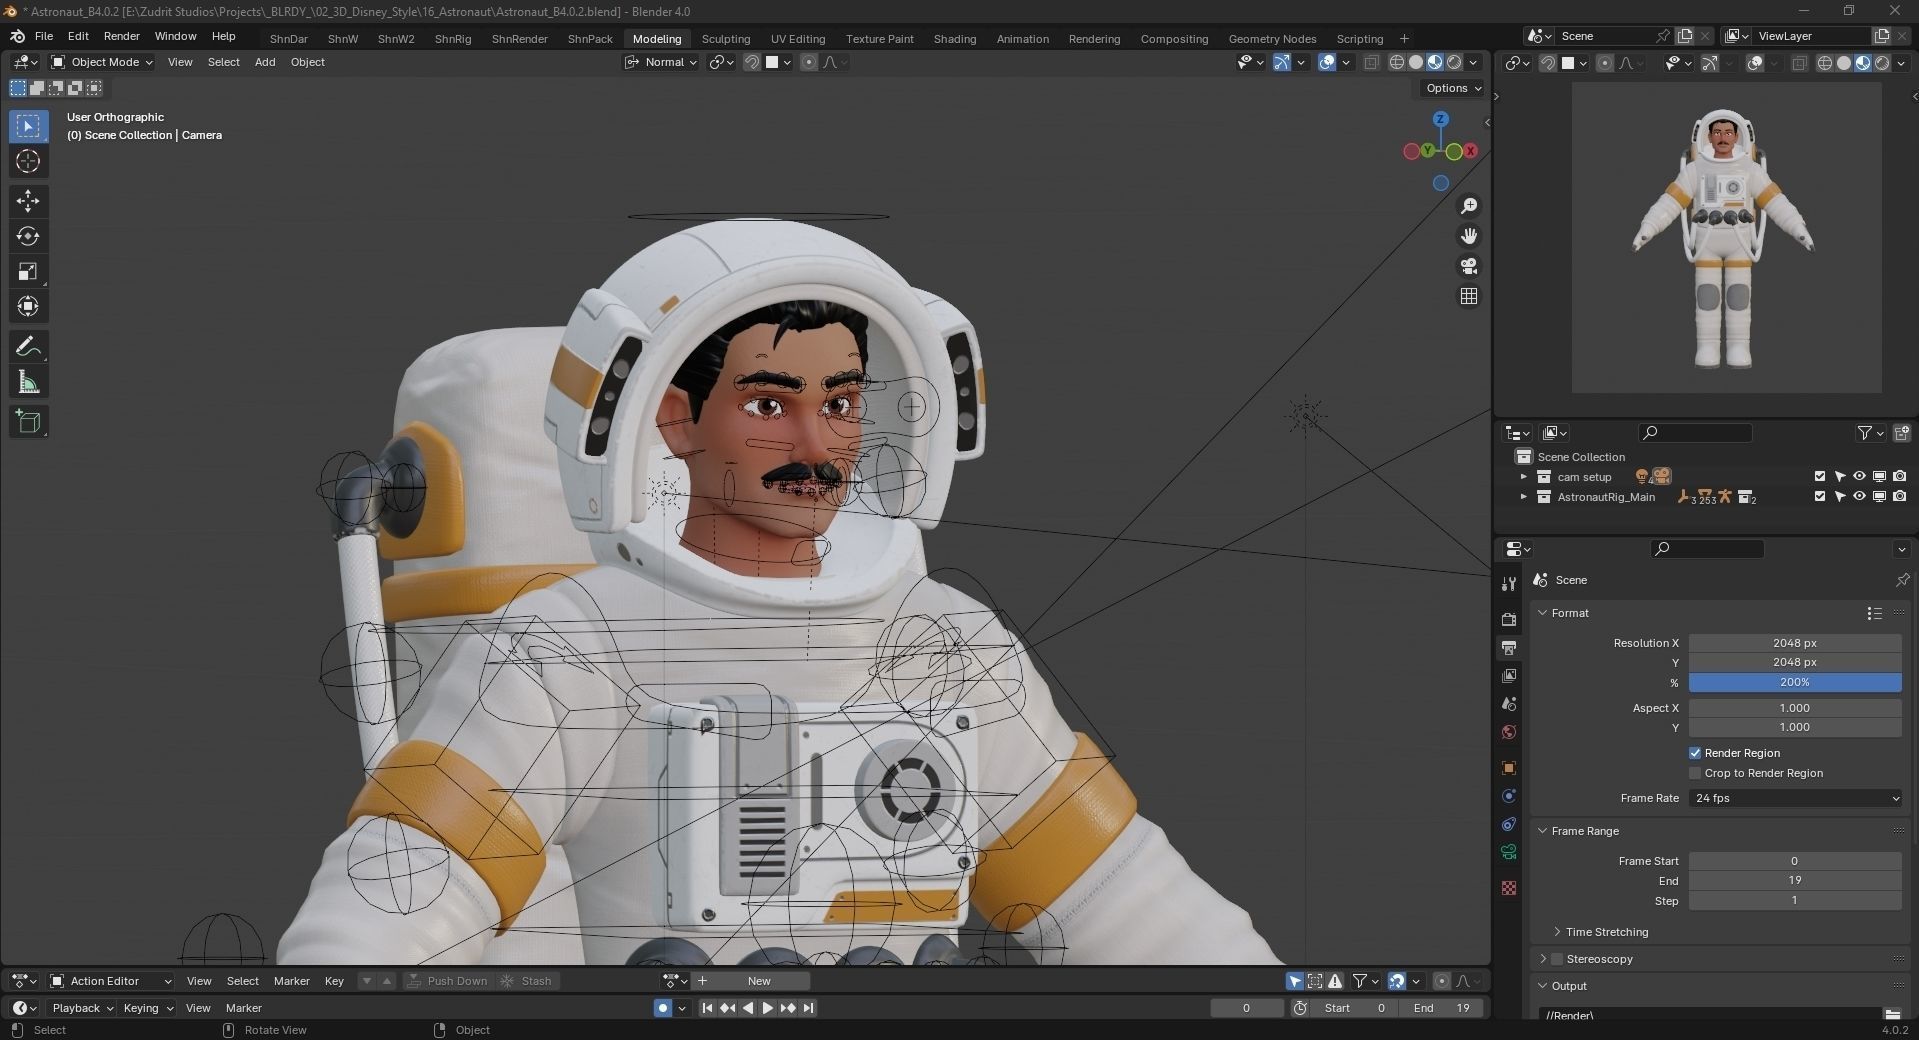
Task: Switch to the Shading workspace tab
Action: 955,39
